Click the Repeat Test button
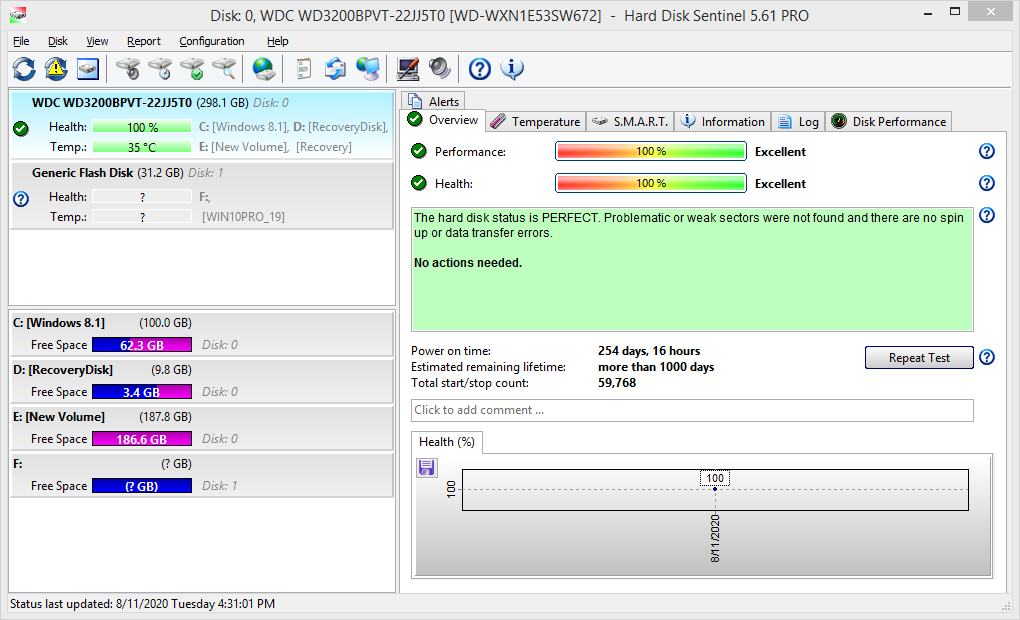 (x=919, y=358)
